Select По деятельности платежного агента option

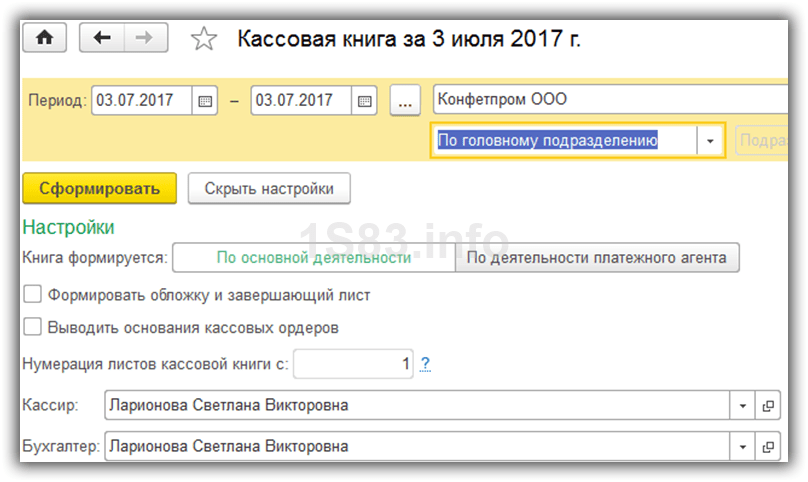pyautogui.click(x=597, y=257)
